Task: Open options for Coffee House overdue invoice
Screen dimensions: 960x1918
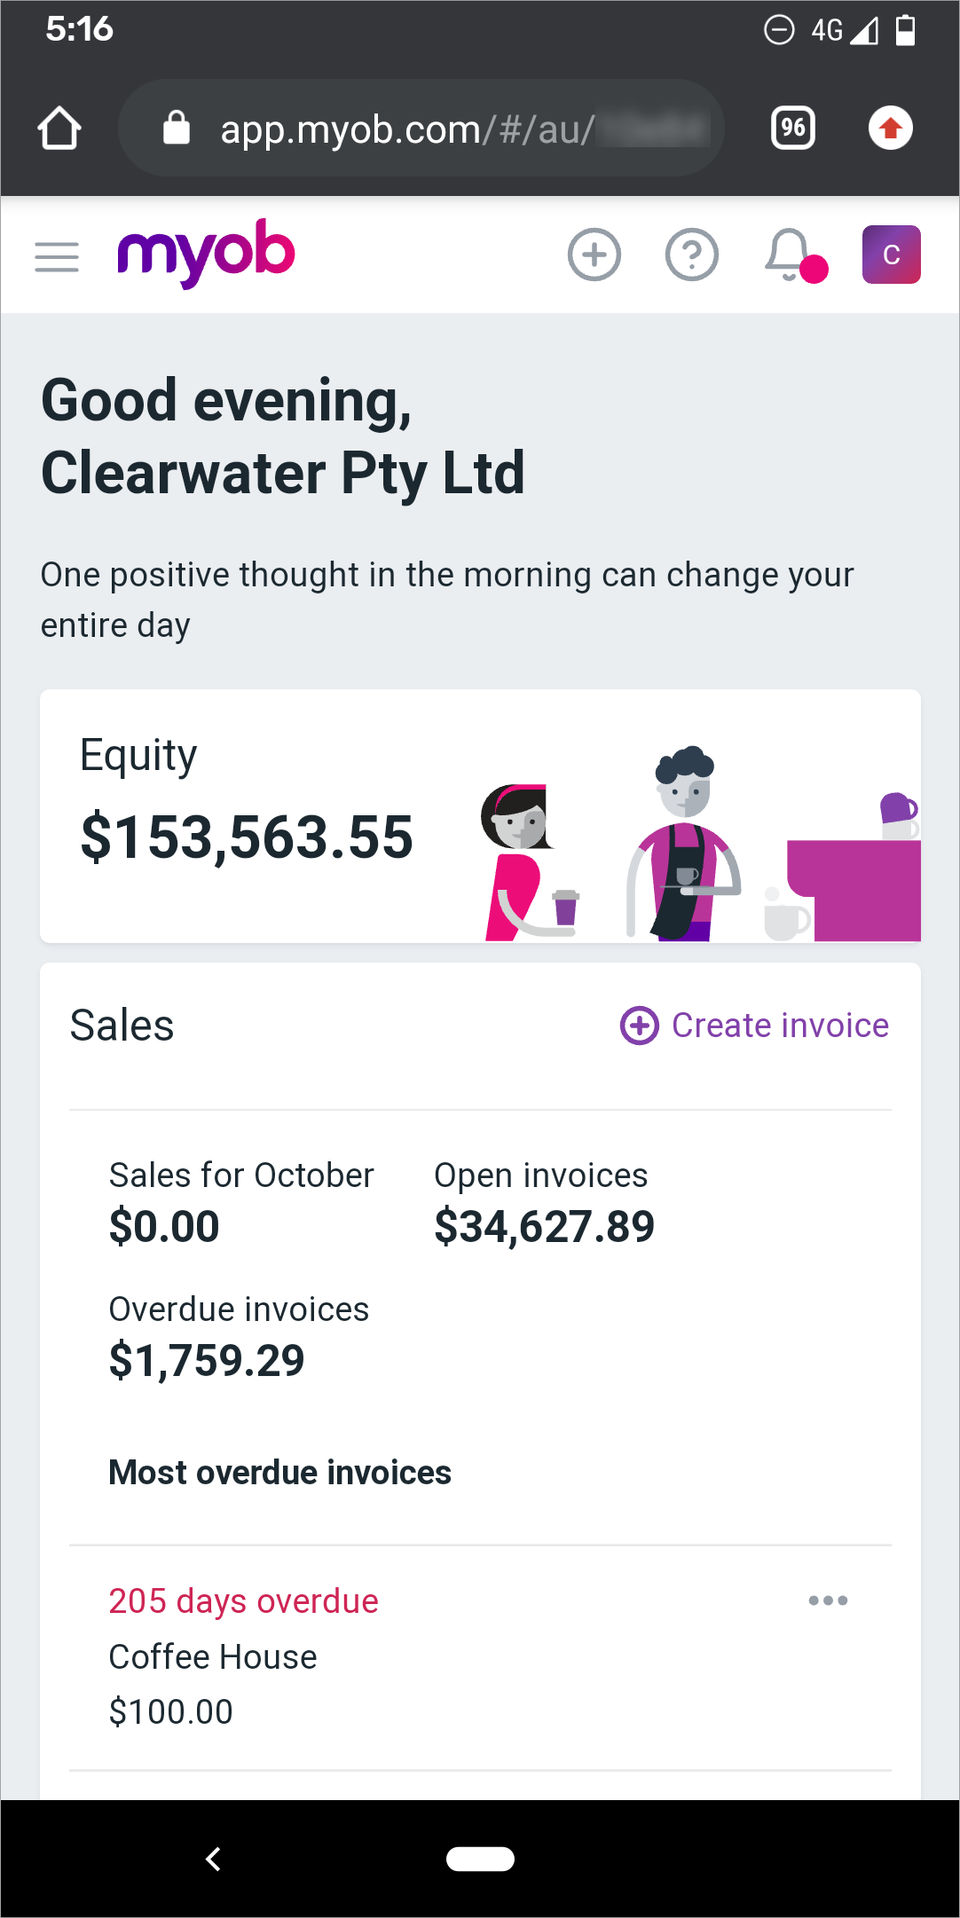Action: (x=828, y=1601)
